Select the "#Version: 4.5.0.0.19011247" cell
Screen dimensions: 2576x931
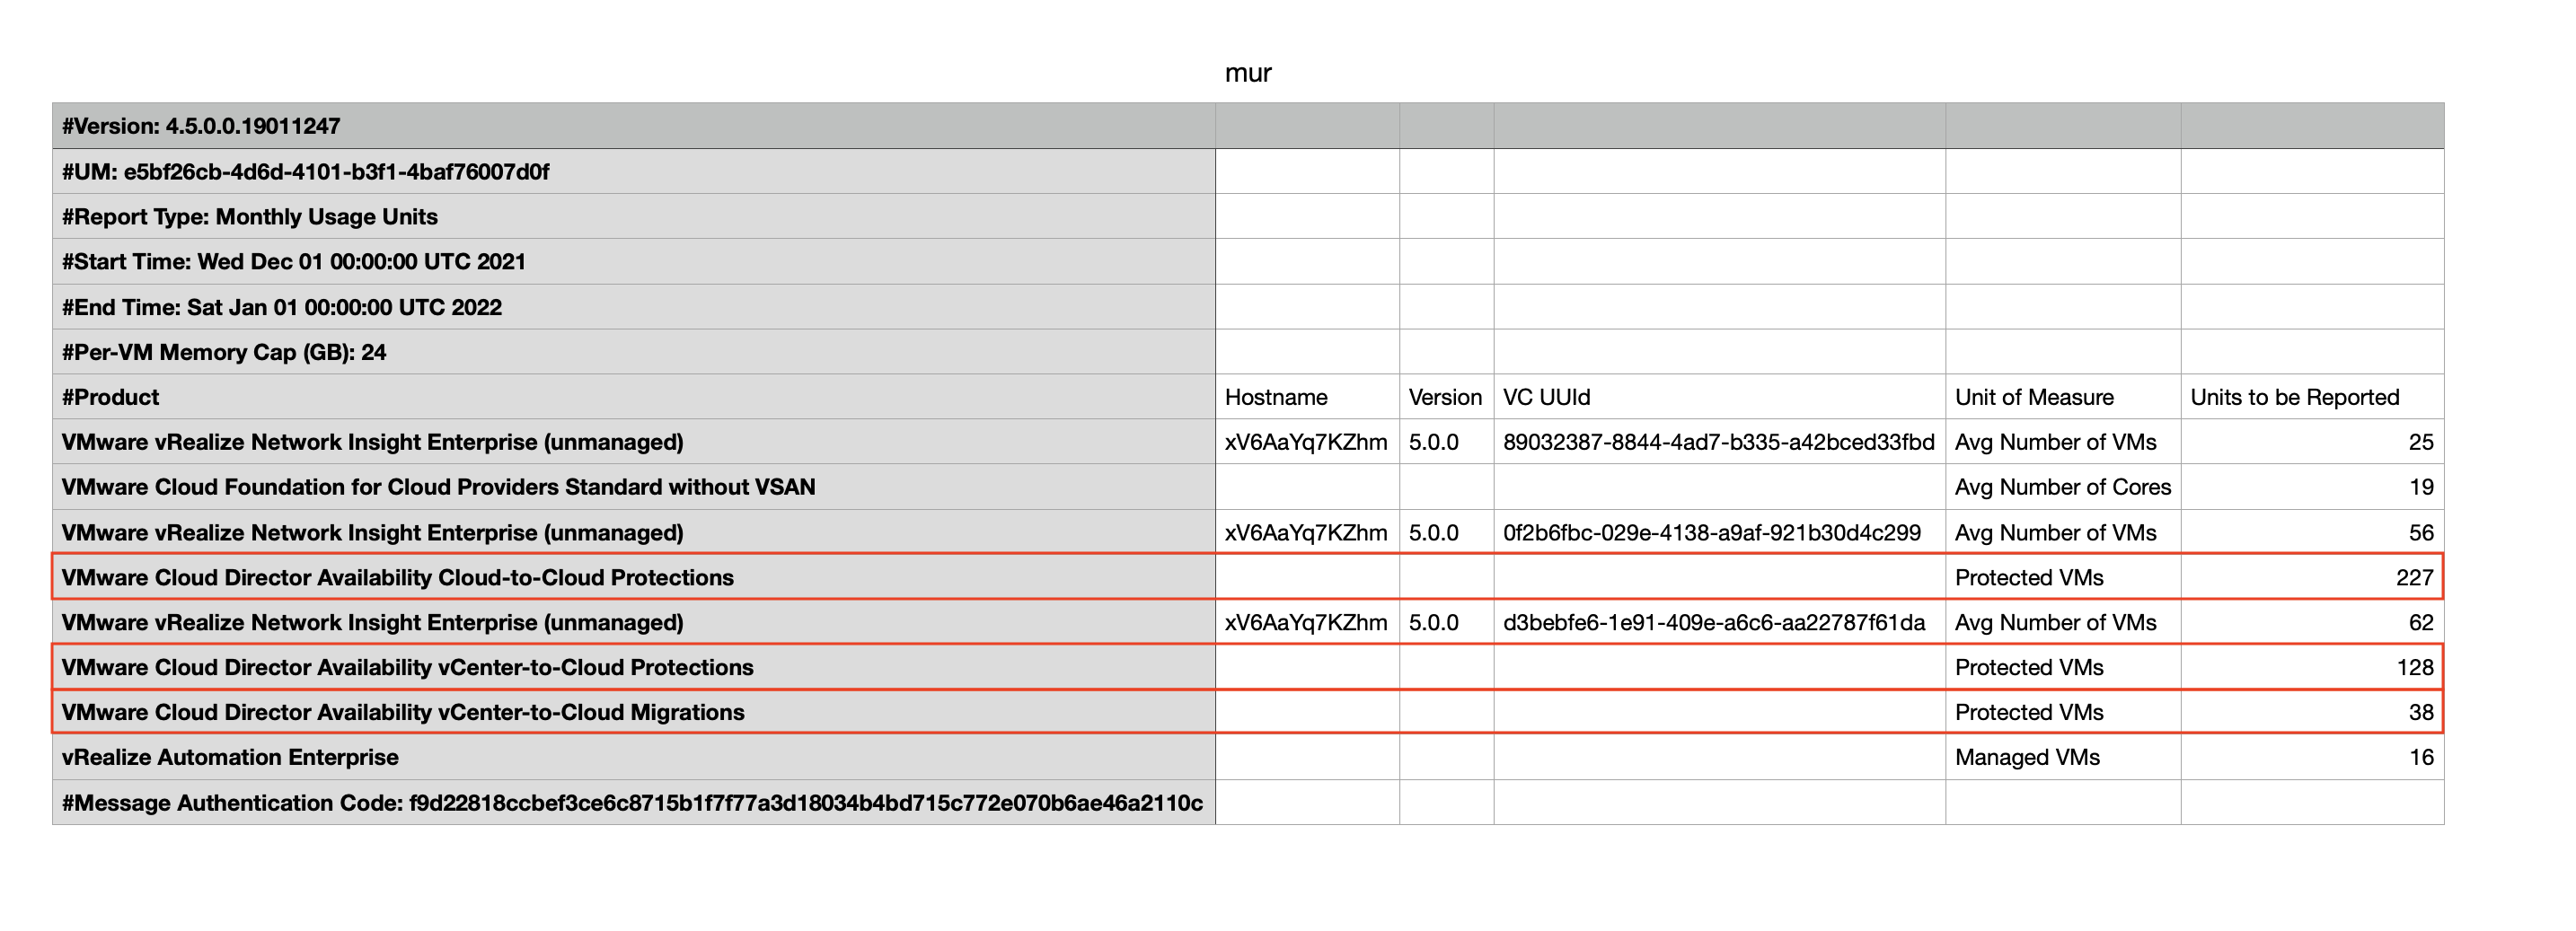click(634, 126)
